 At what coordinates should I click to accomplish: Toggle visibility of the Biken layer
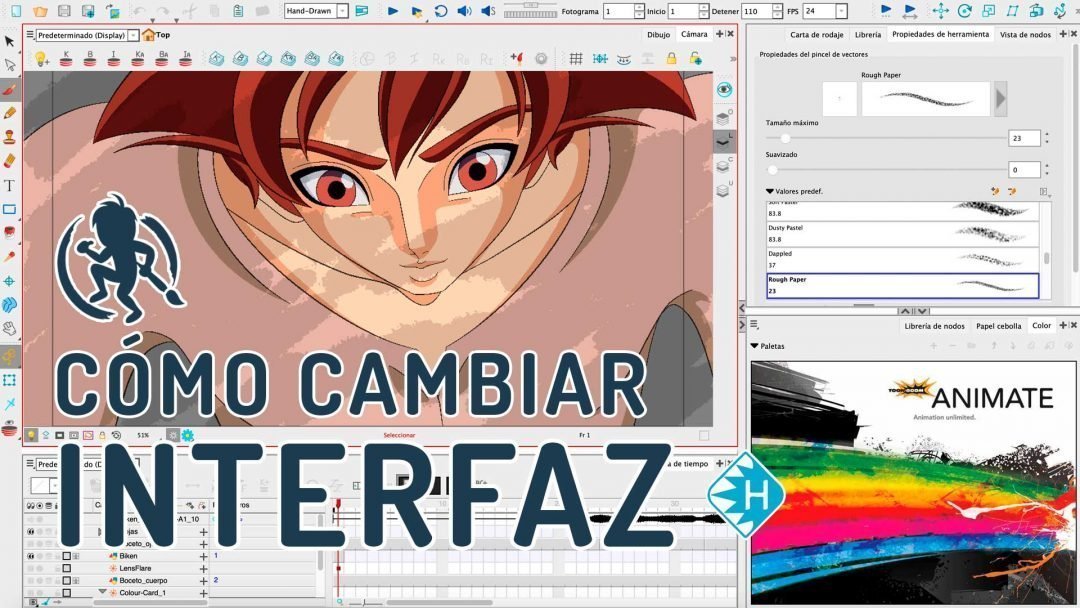30,556
